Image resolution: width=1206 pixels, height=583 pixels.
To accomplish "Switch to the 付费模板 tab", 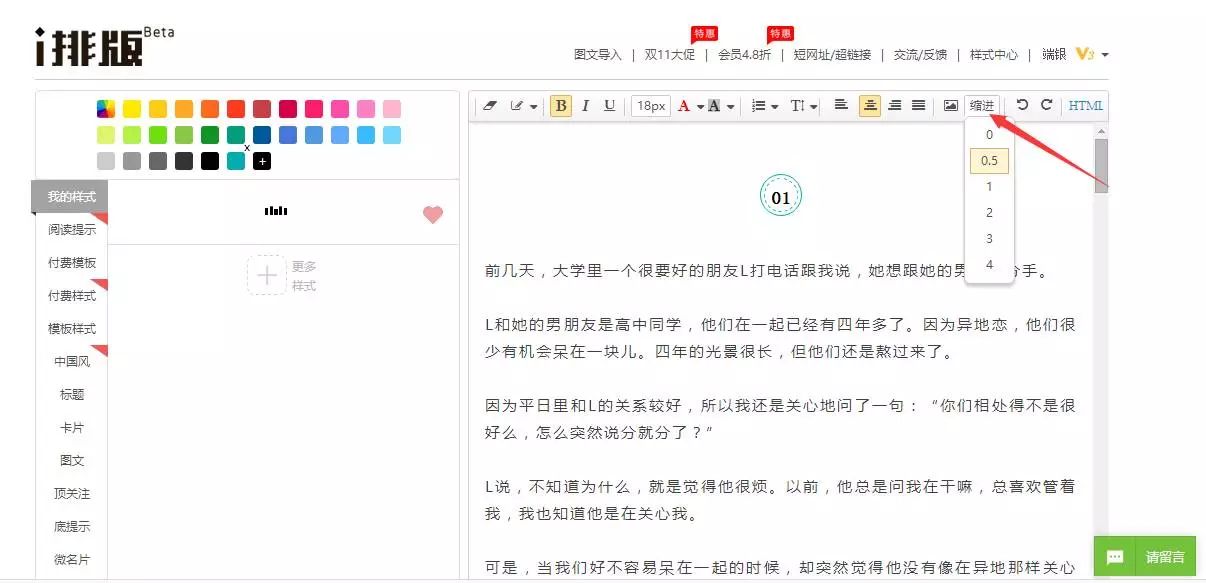I will click(72, 263).
